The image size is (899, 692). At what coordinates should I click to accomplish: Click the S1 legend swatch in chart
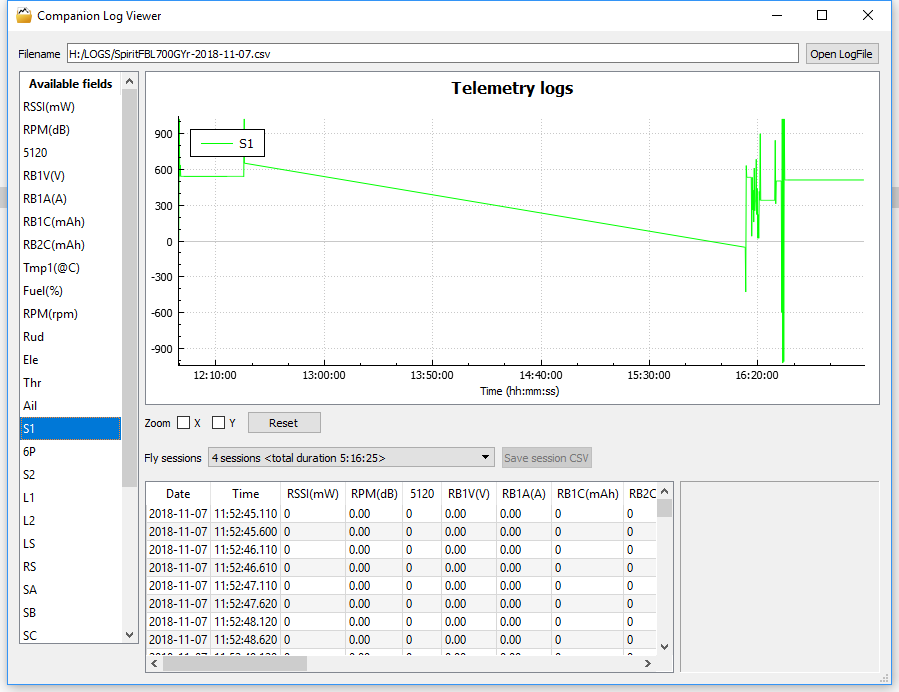coord(216,144)
